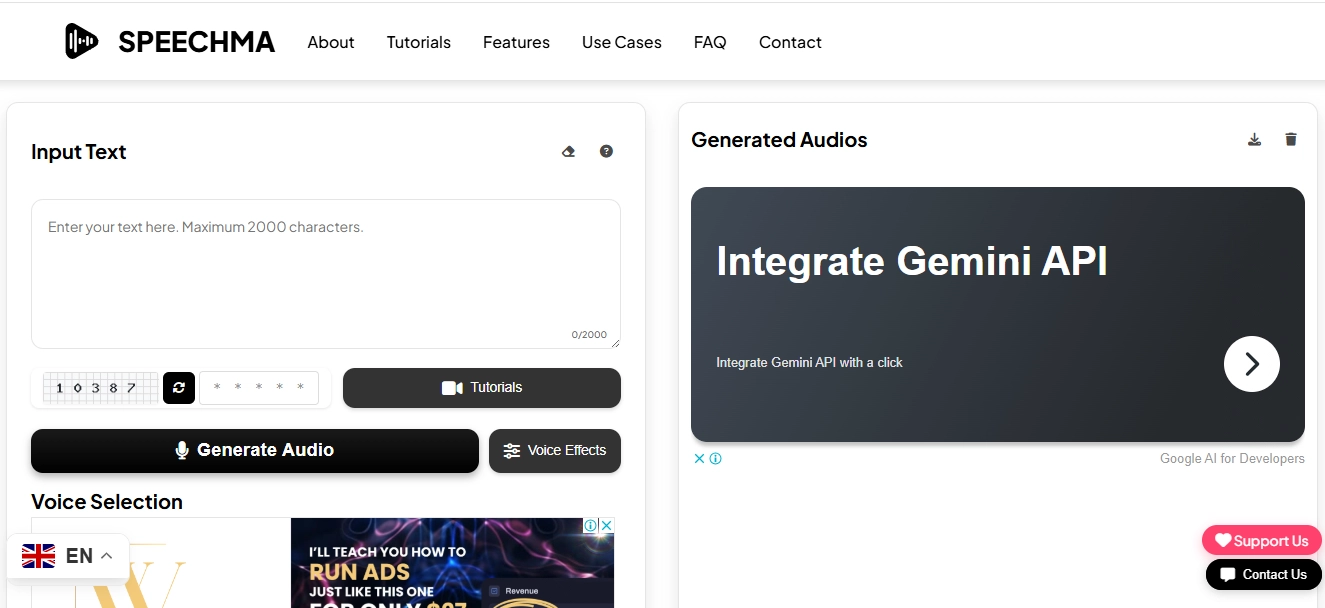Delete all audios using the trash icon
The width and height of the screenshot is (1325, 608).
pos(1290,139)
